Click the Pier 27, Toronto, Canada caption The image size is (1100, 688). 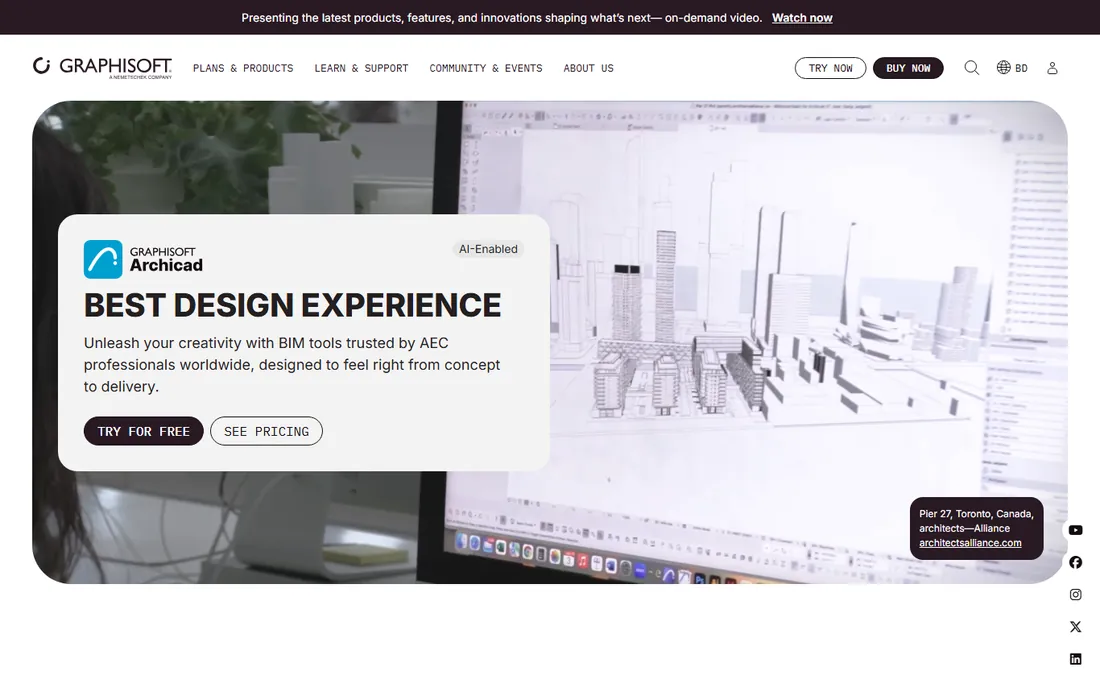977,513
